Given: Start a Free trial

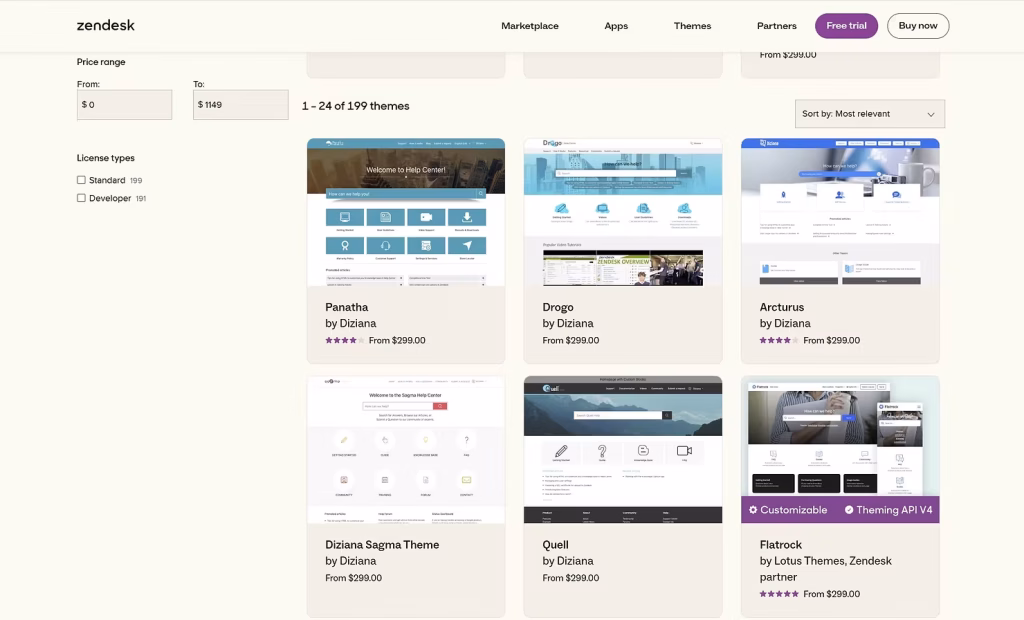Looking at the screenshot, I should [x=846, y=25].
